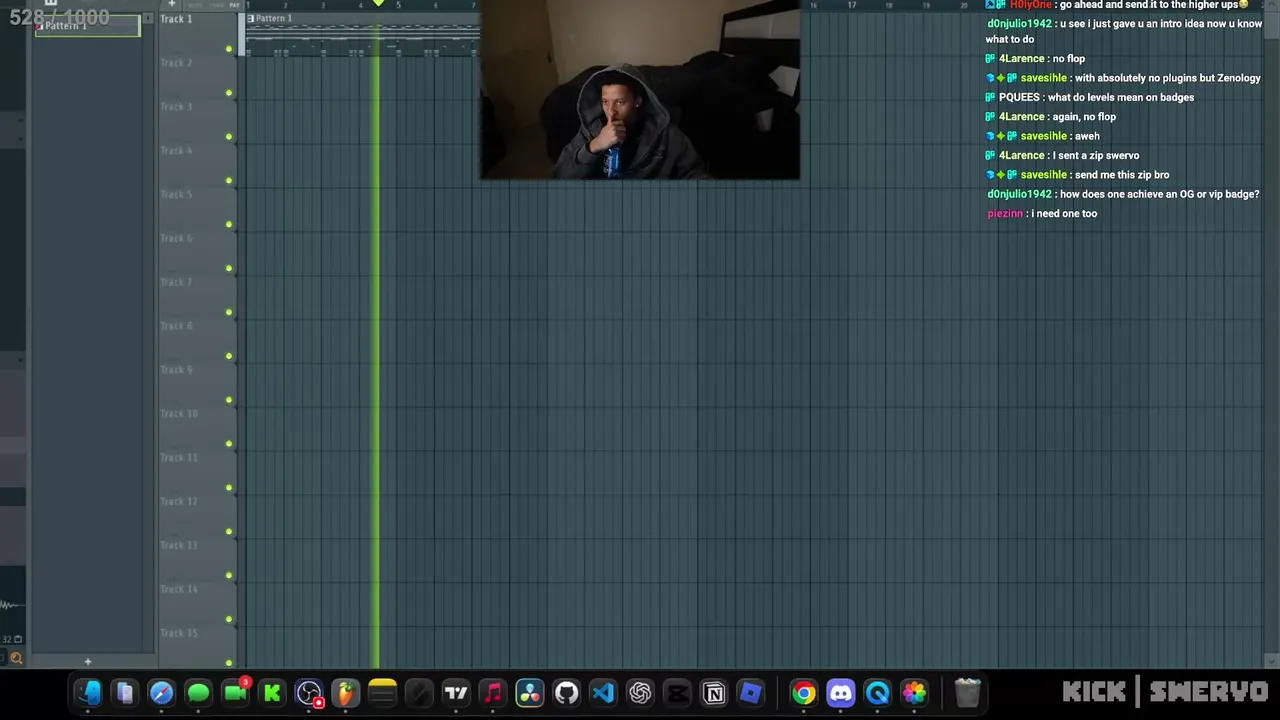Click savesihle on the 'aweh' message

[x=1043, y=136]
